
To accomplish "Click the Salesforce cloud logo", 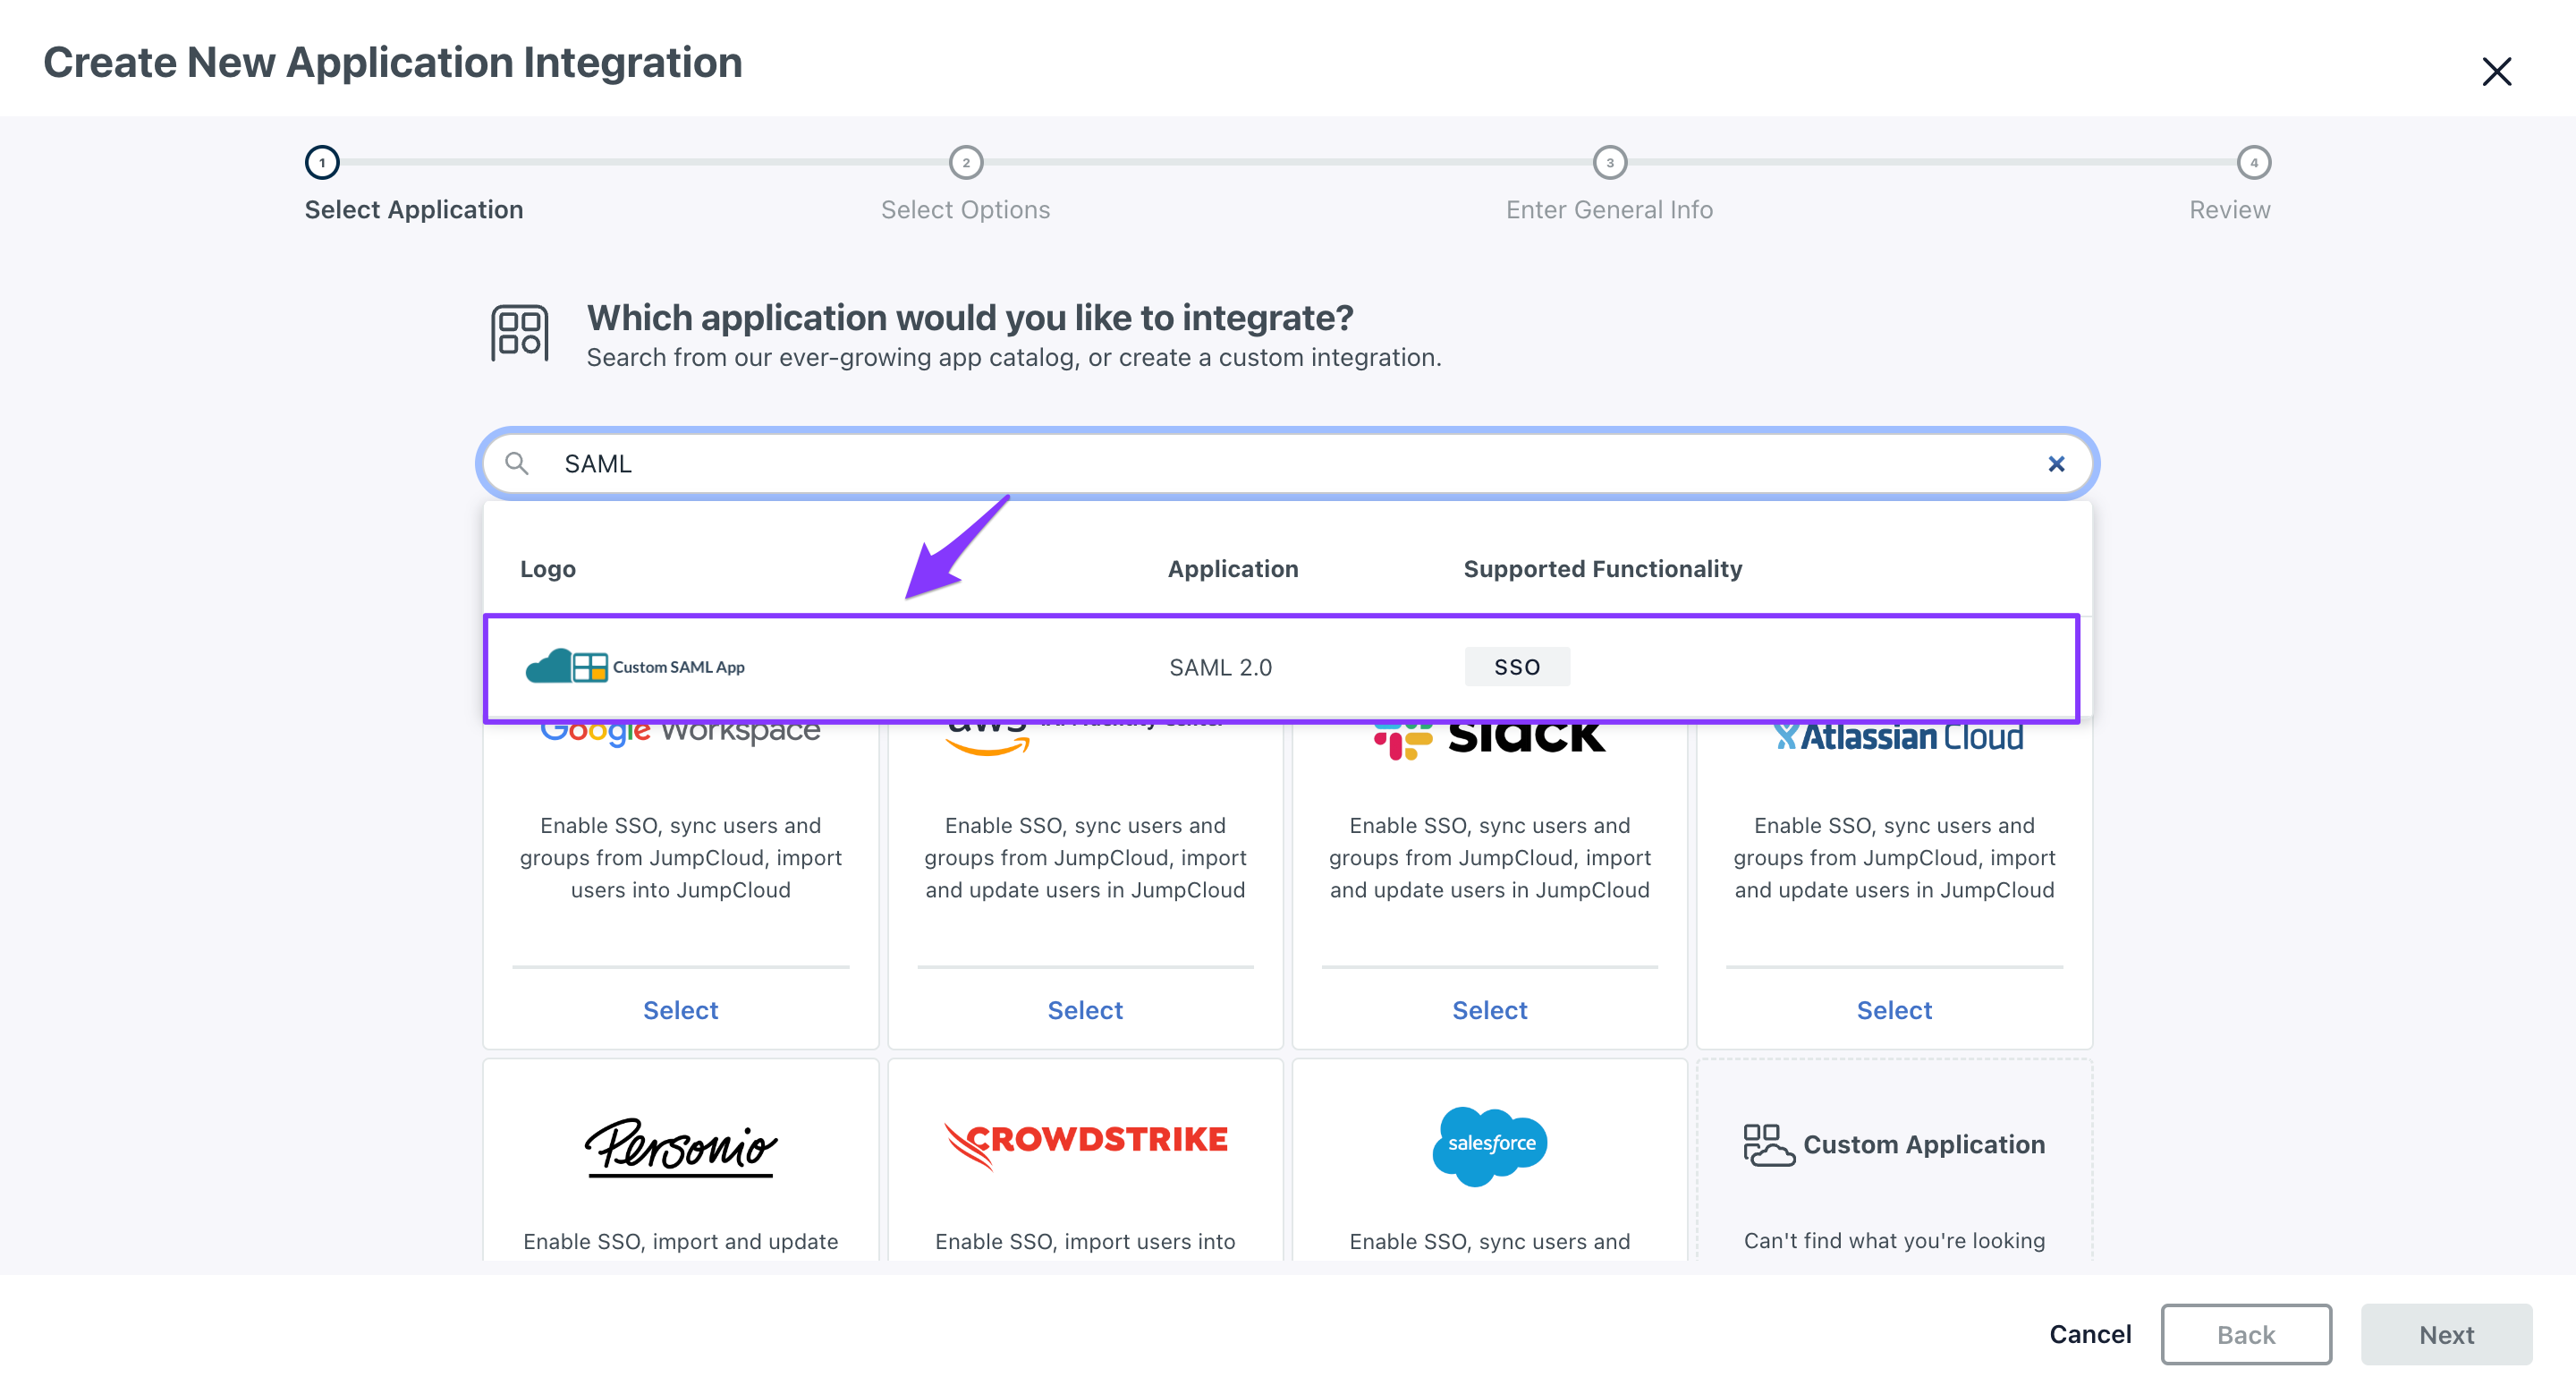I will point(1489,1144).
